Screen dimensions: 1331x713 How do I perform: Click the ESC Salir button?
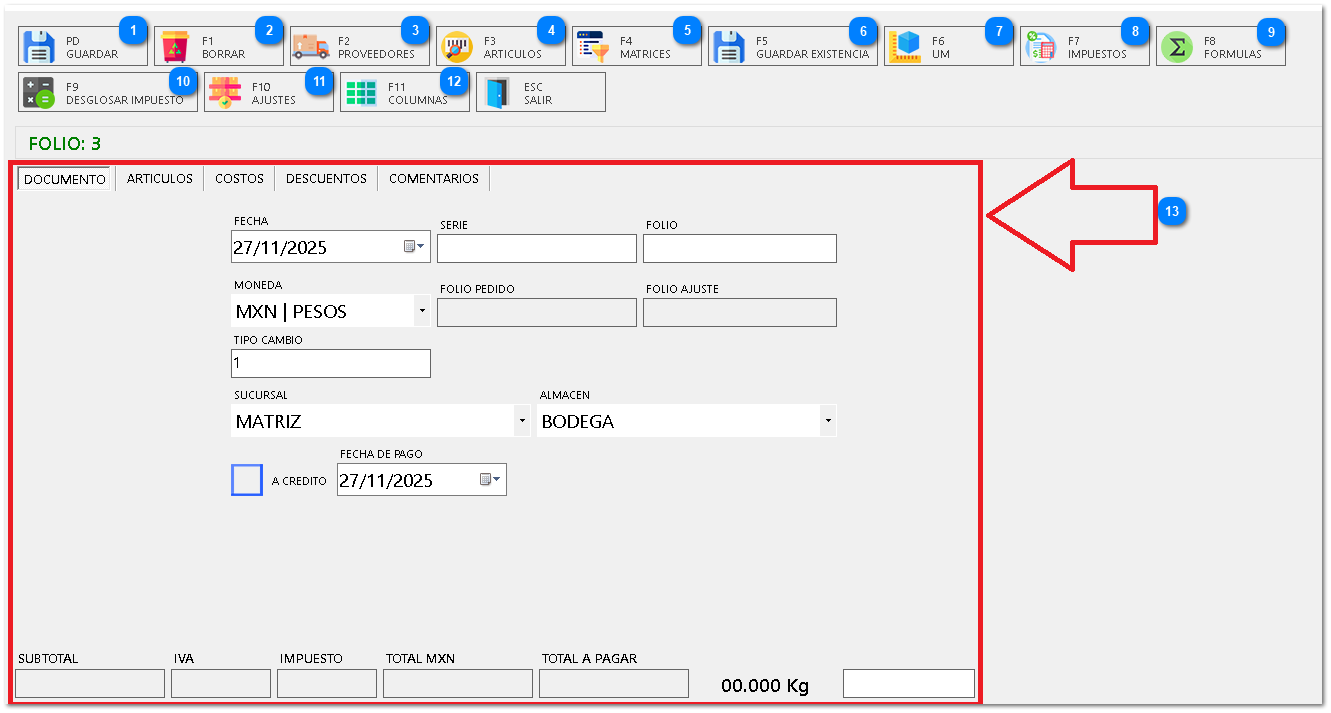[541, 93]
